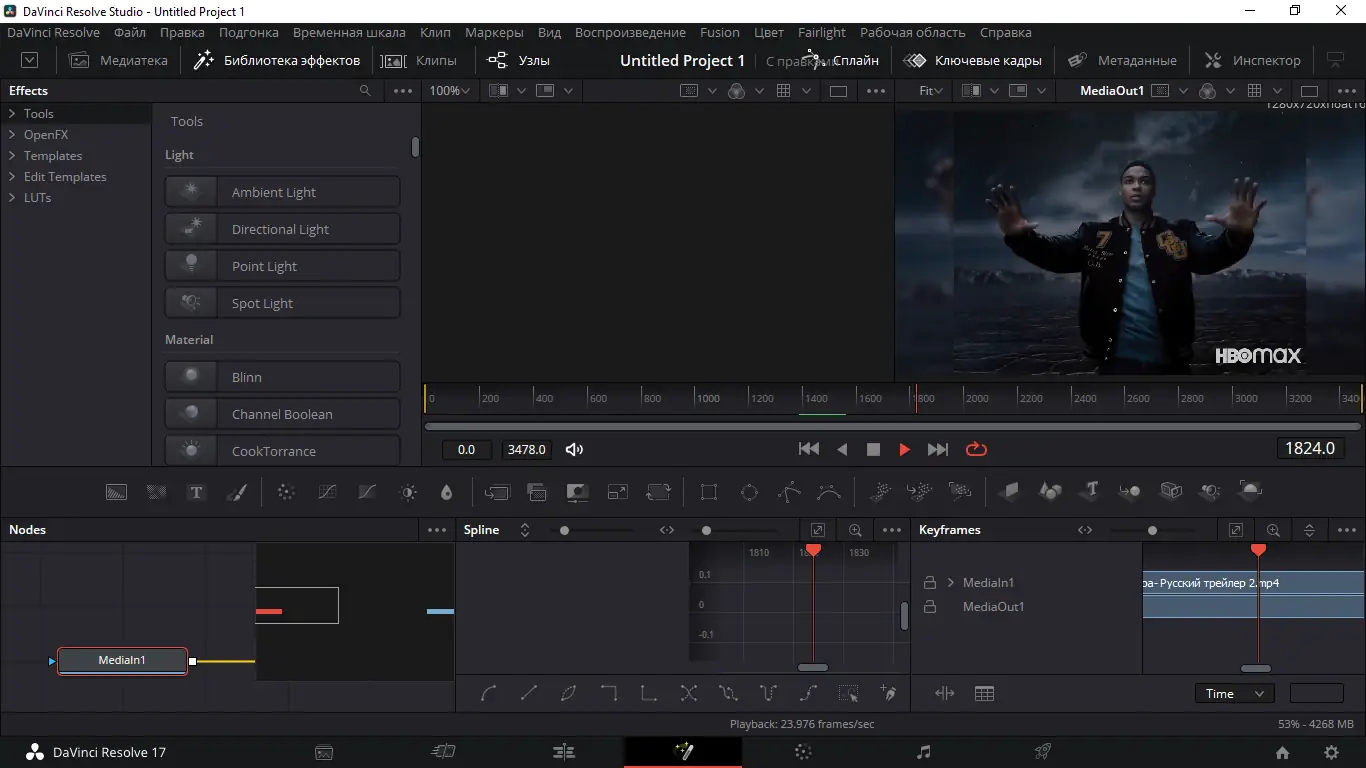The height and width of the screenshot is (768, 1366).
Task: Select the Paint brush tool
Action: (x=236, y=492)
